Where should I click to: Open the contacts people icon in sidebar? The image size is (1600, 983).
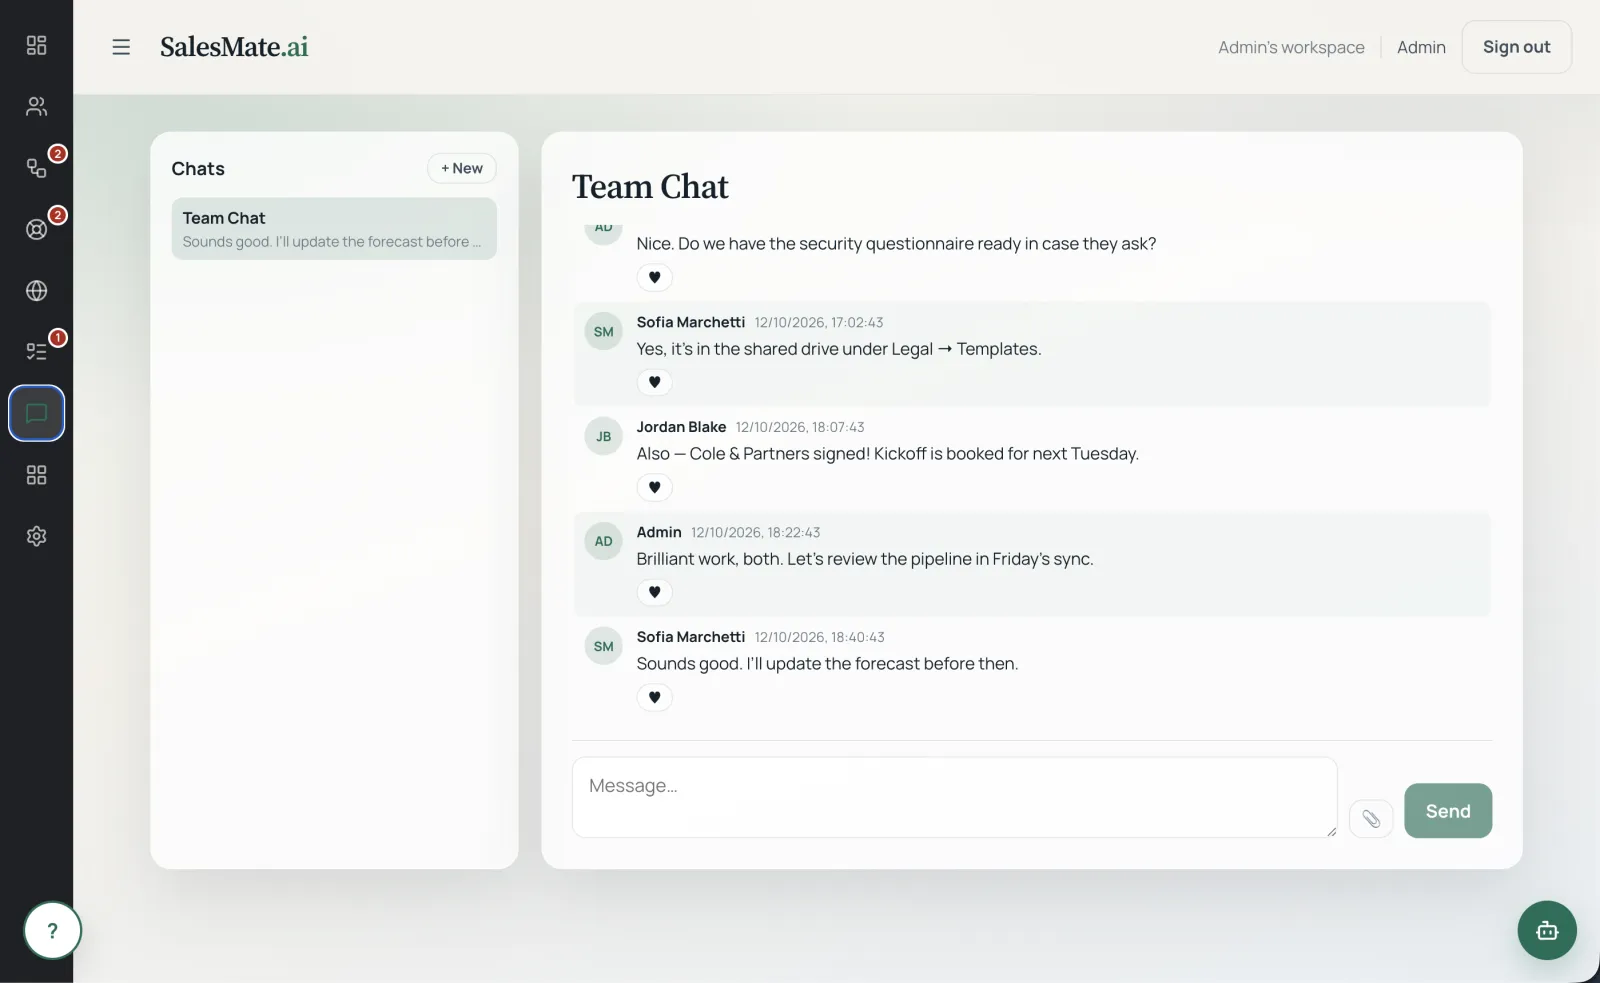36,106
